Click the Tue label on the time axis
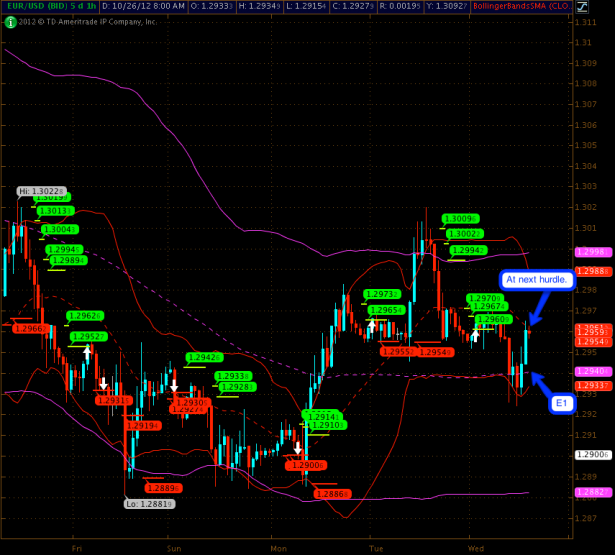 point(377,548)
